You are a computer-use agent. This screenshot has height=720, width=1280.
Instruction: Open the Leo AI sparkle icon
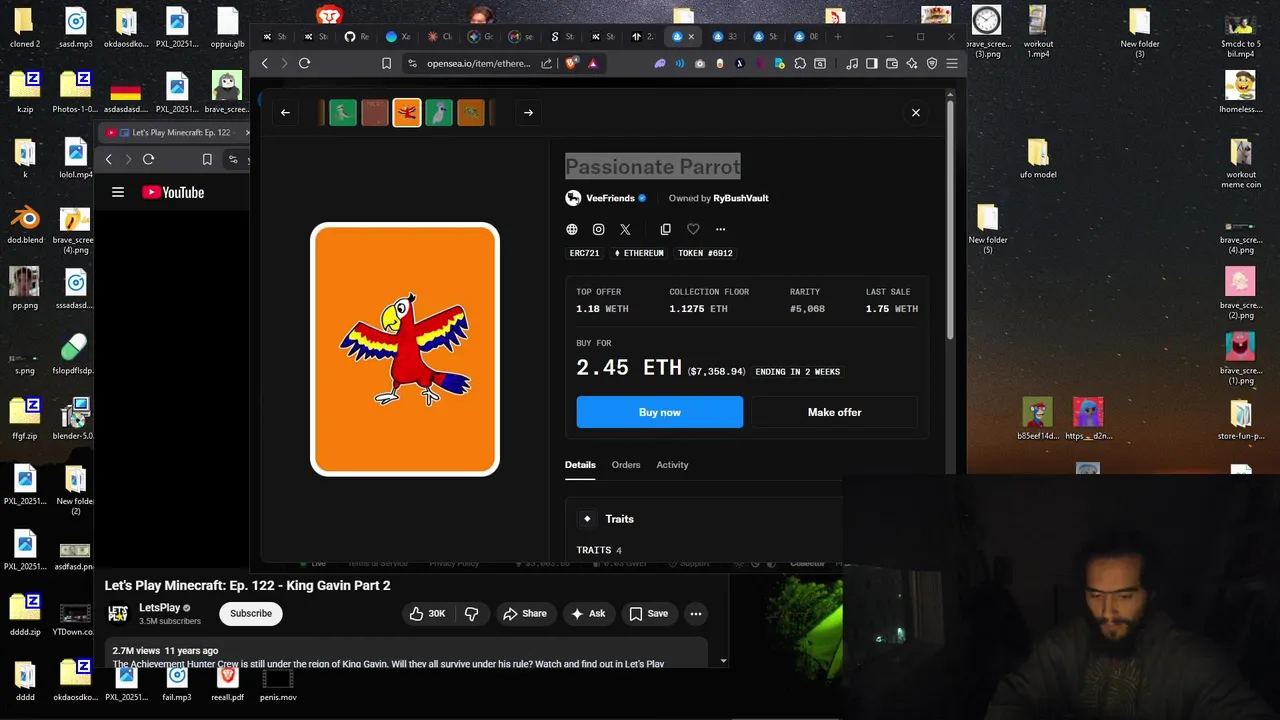912,63
